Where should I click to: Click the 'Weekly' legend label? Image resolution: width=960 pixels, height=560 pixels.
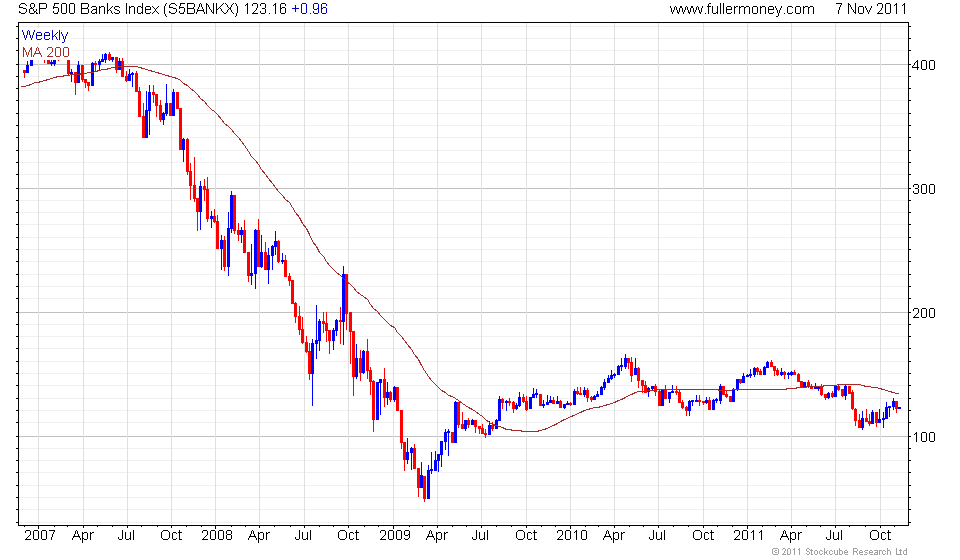click(45, 35)
